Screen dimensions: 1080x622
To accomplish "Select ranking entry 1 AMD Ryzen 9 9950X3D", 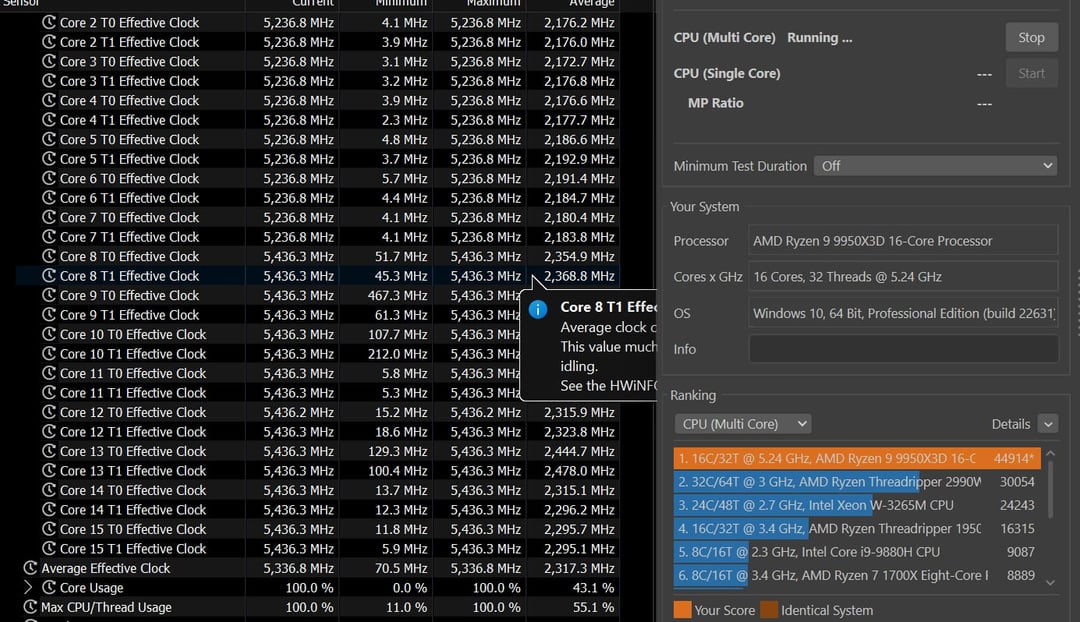I will click(x=857, y=458).
